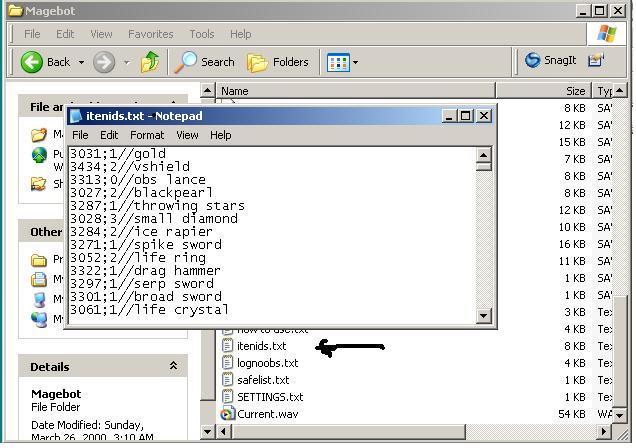Click SETTINGS.txt text file icon
636x448 pixels.
click(x=227, y=397)
